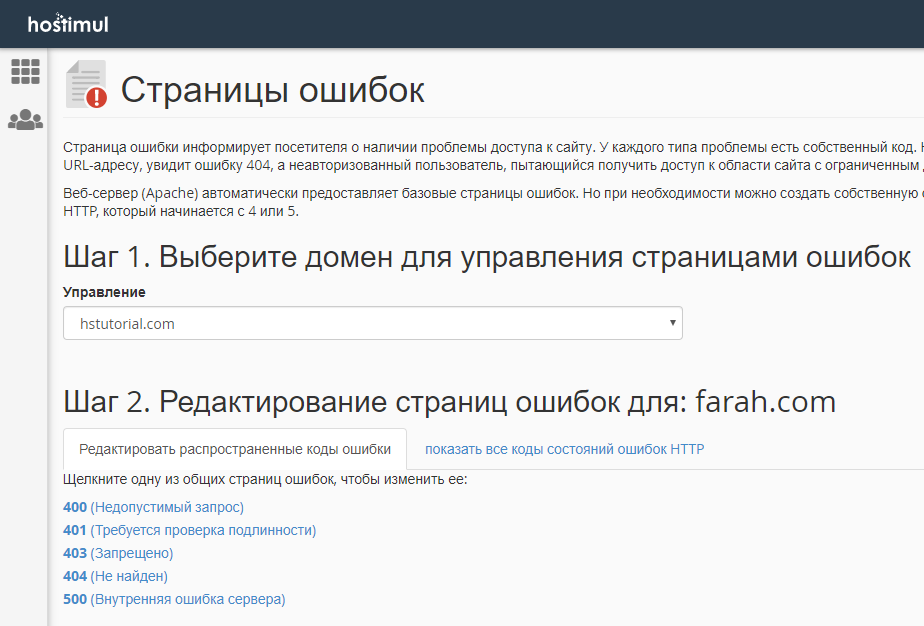Click the arrow on the domain selector

[x=672, y=323]
